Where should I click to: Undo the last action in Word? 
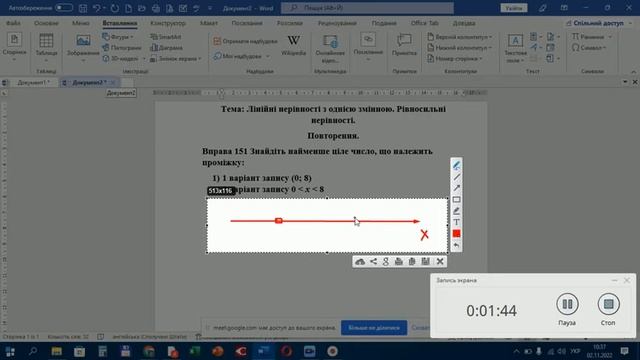click(97, 8)
